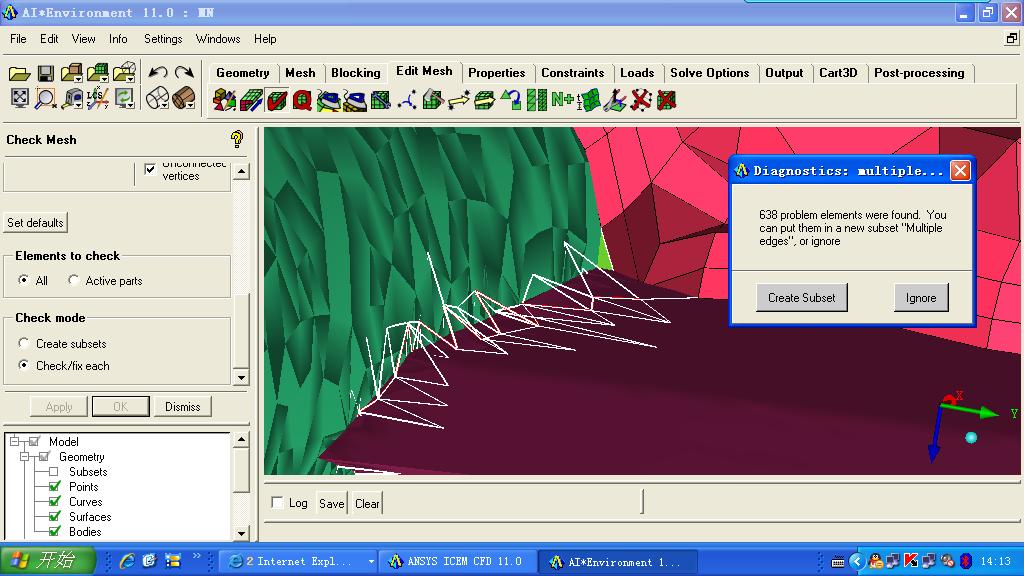Click the Open Project folder icon
The height and width of the screenshot is (576, 1024).
19,73
